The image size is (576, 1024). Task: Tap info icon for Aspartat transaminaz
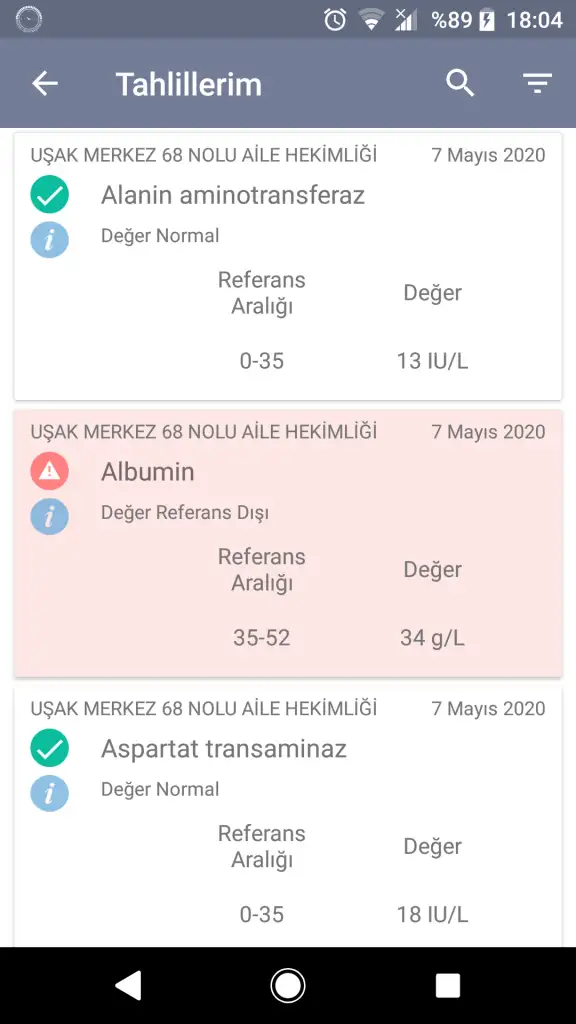50,793
